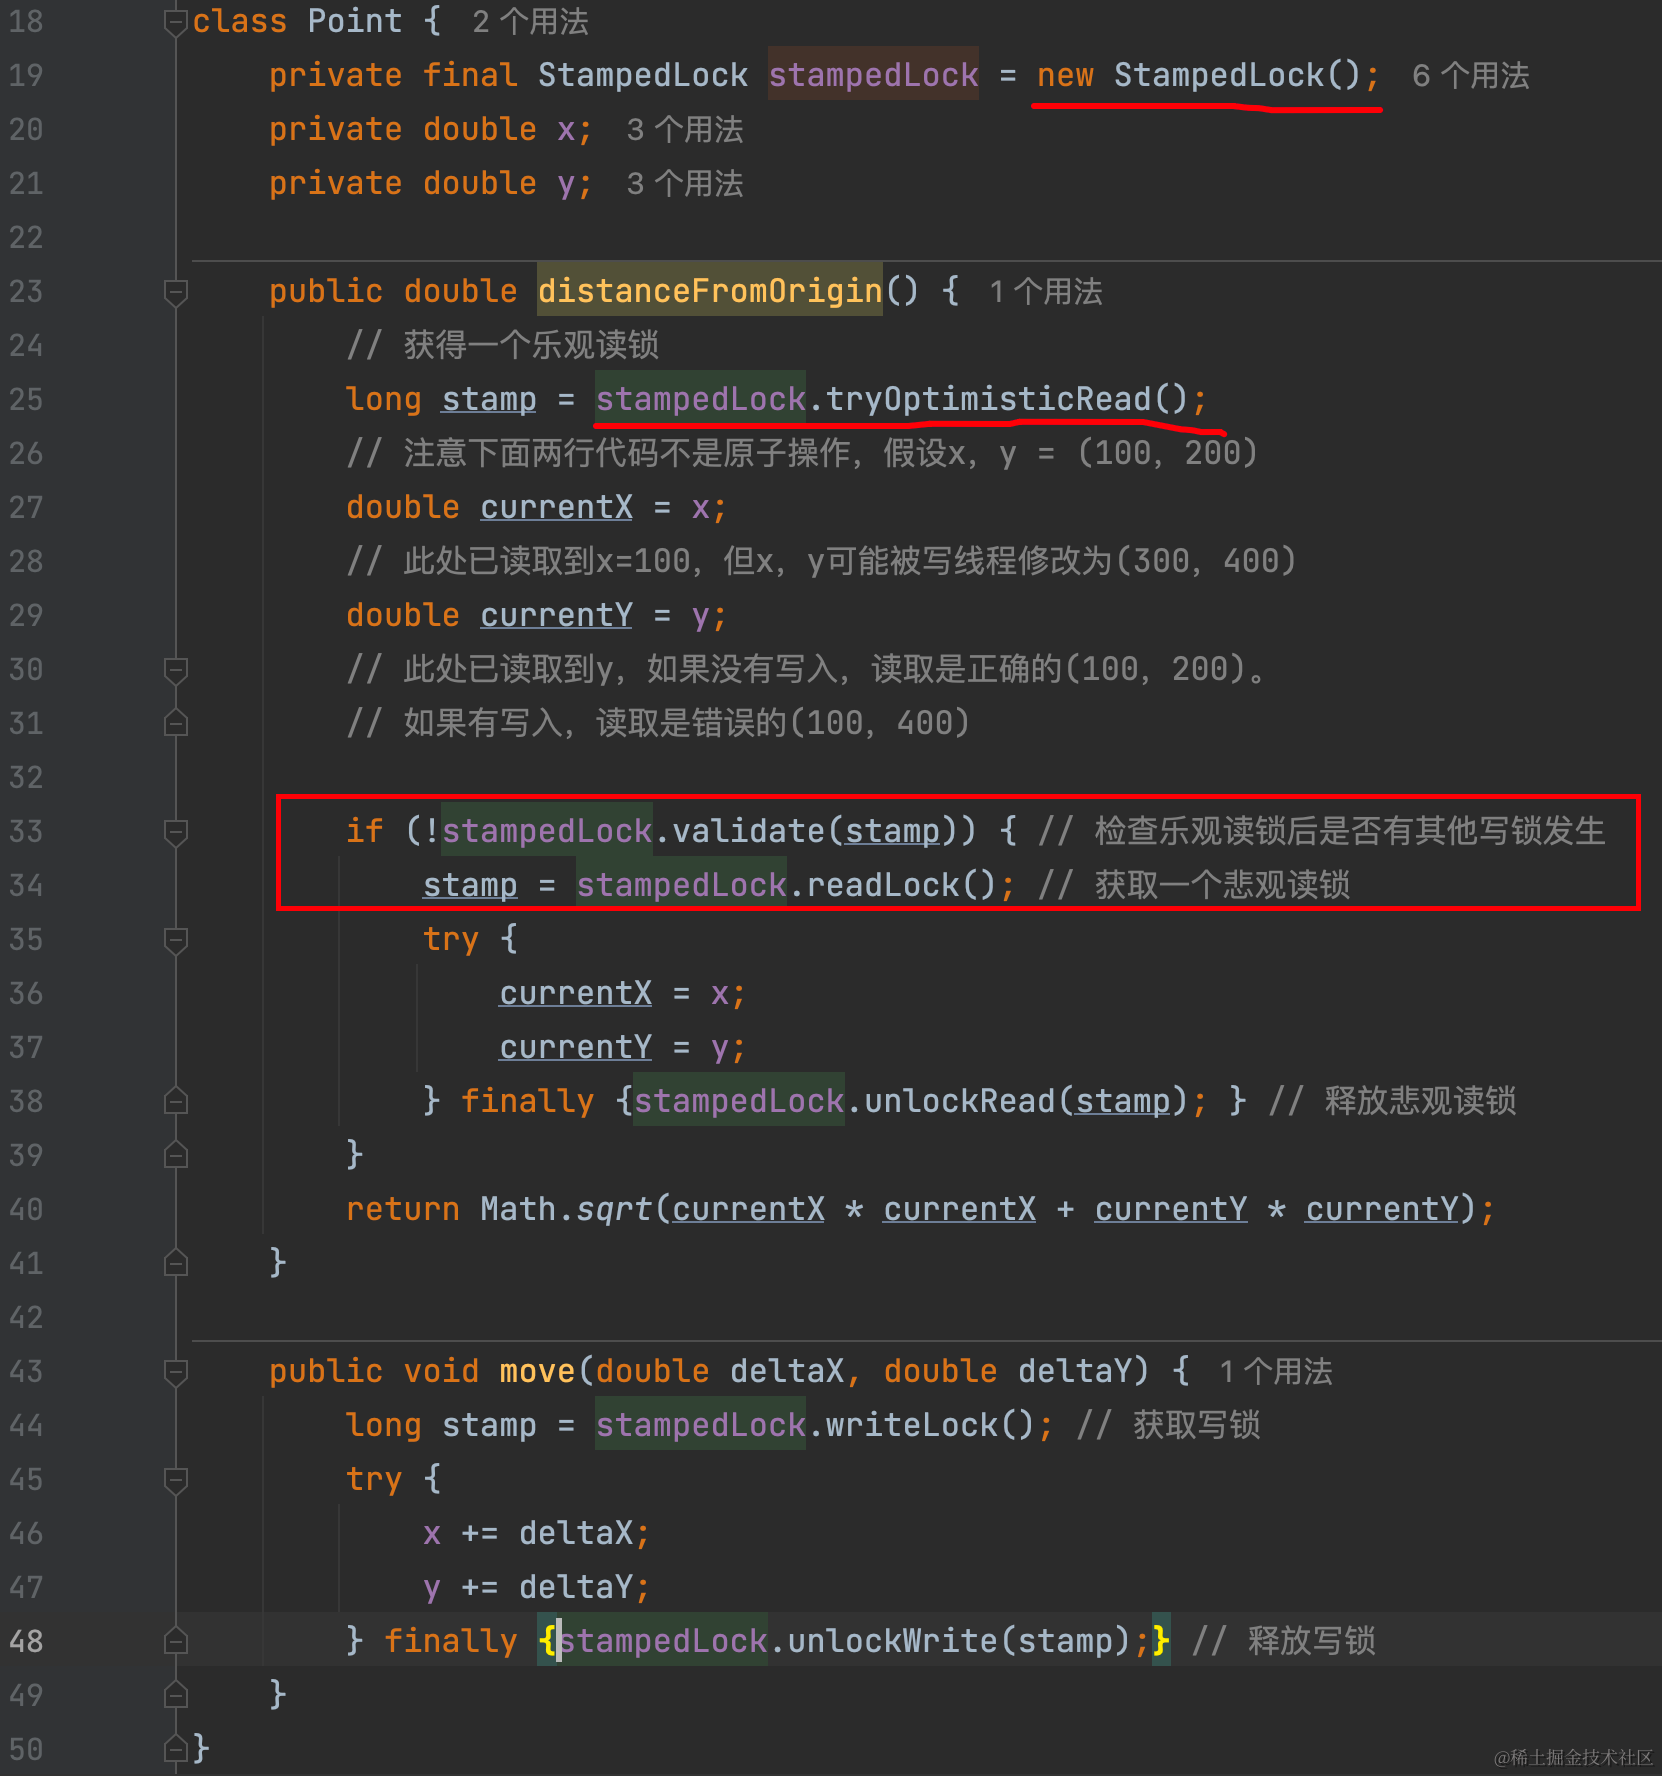
Task: Open the '1 个用法' hint beside move method
Action: coord(1276,1371)
